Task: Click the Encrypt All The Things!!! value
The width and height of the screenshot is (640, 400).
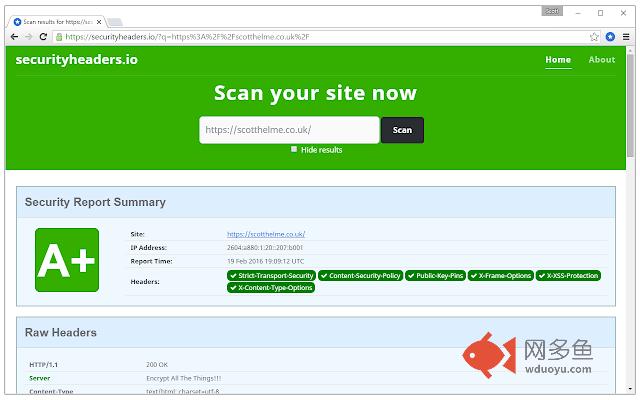Action: [184, 378]
